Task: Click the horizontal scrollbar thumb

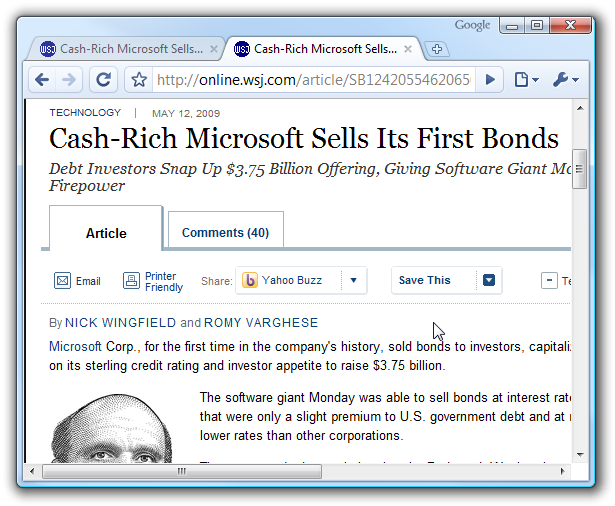Action: click(182, 471)
